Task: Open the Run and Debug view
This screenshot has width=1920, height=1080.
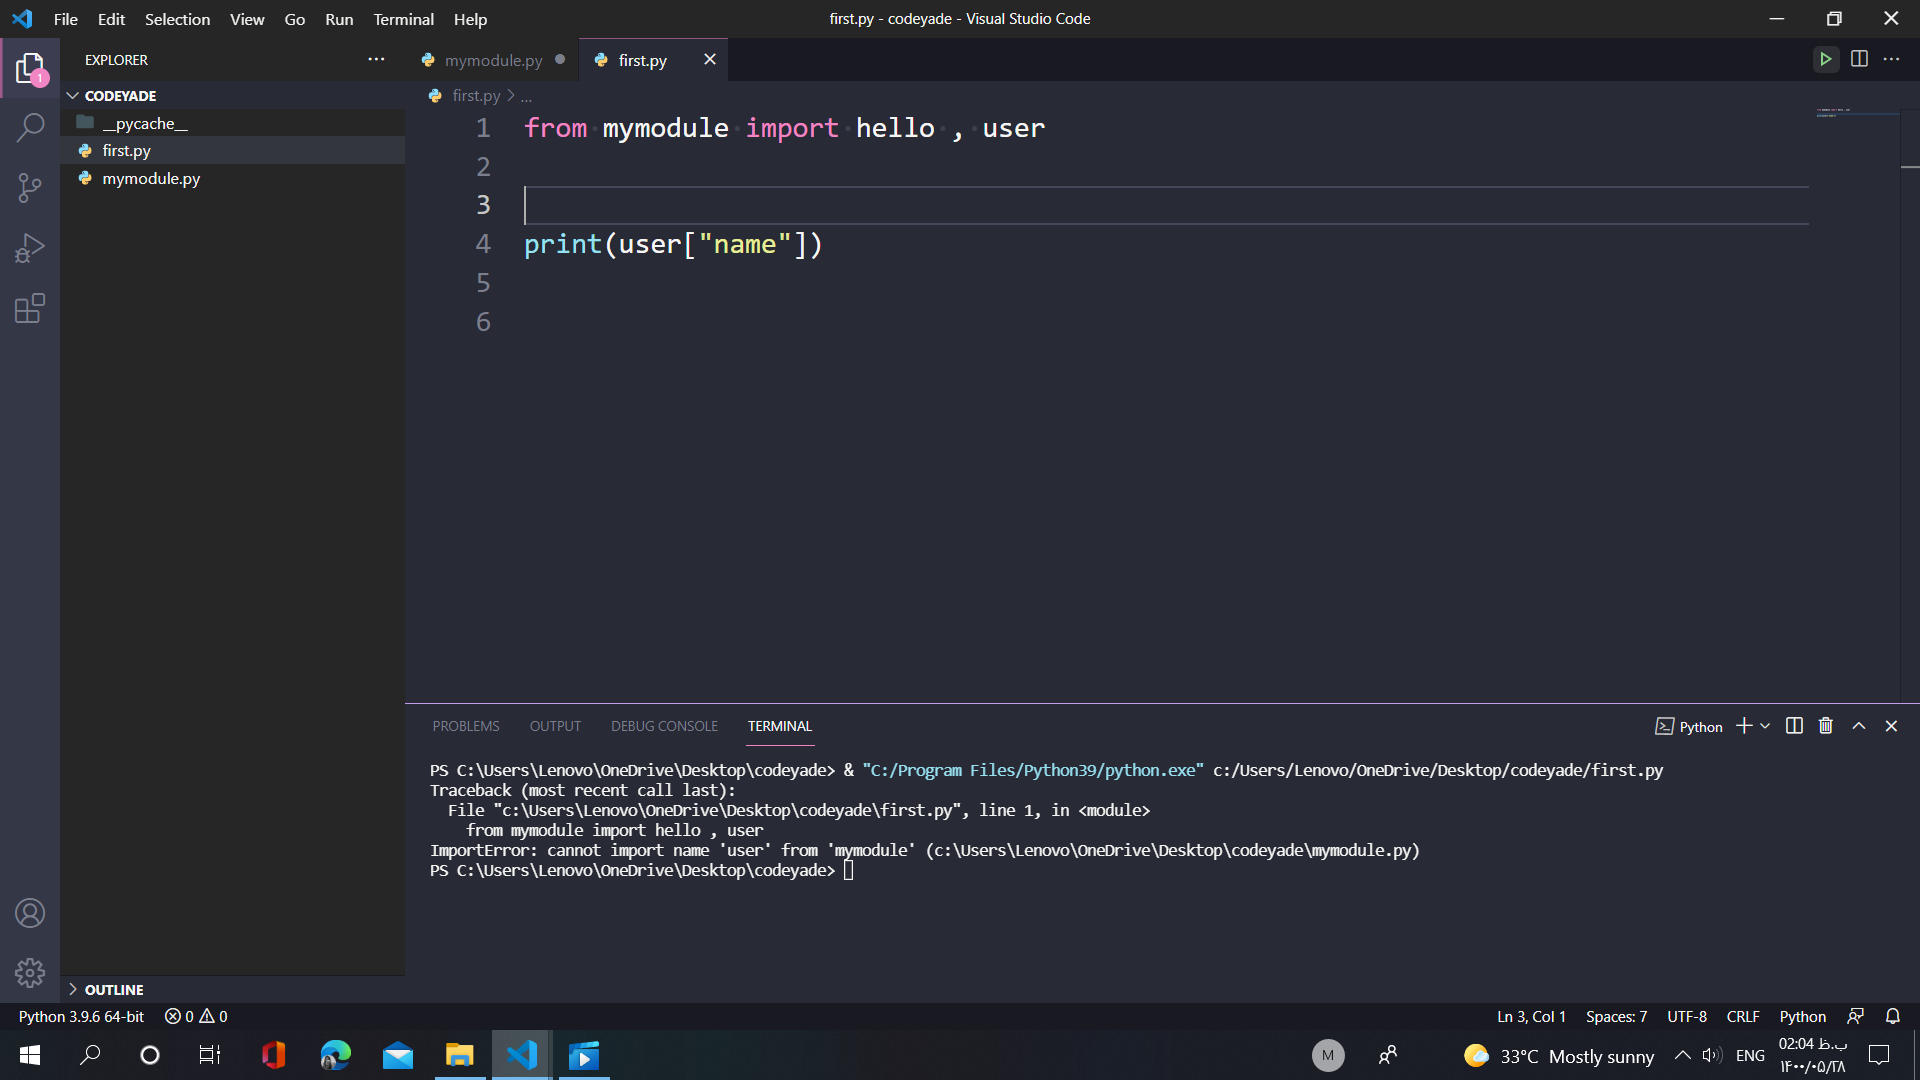Action: point(30,248)
